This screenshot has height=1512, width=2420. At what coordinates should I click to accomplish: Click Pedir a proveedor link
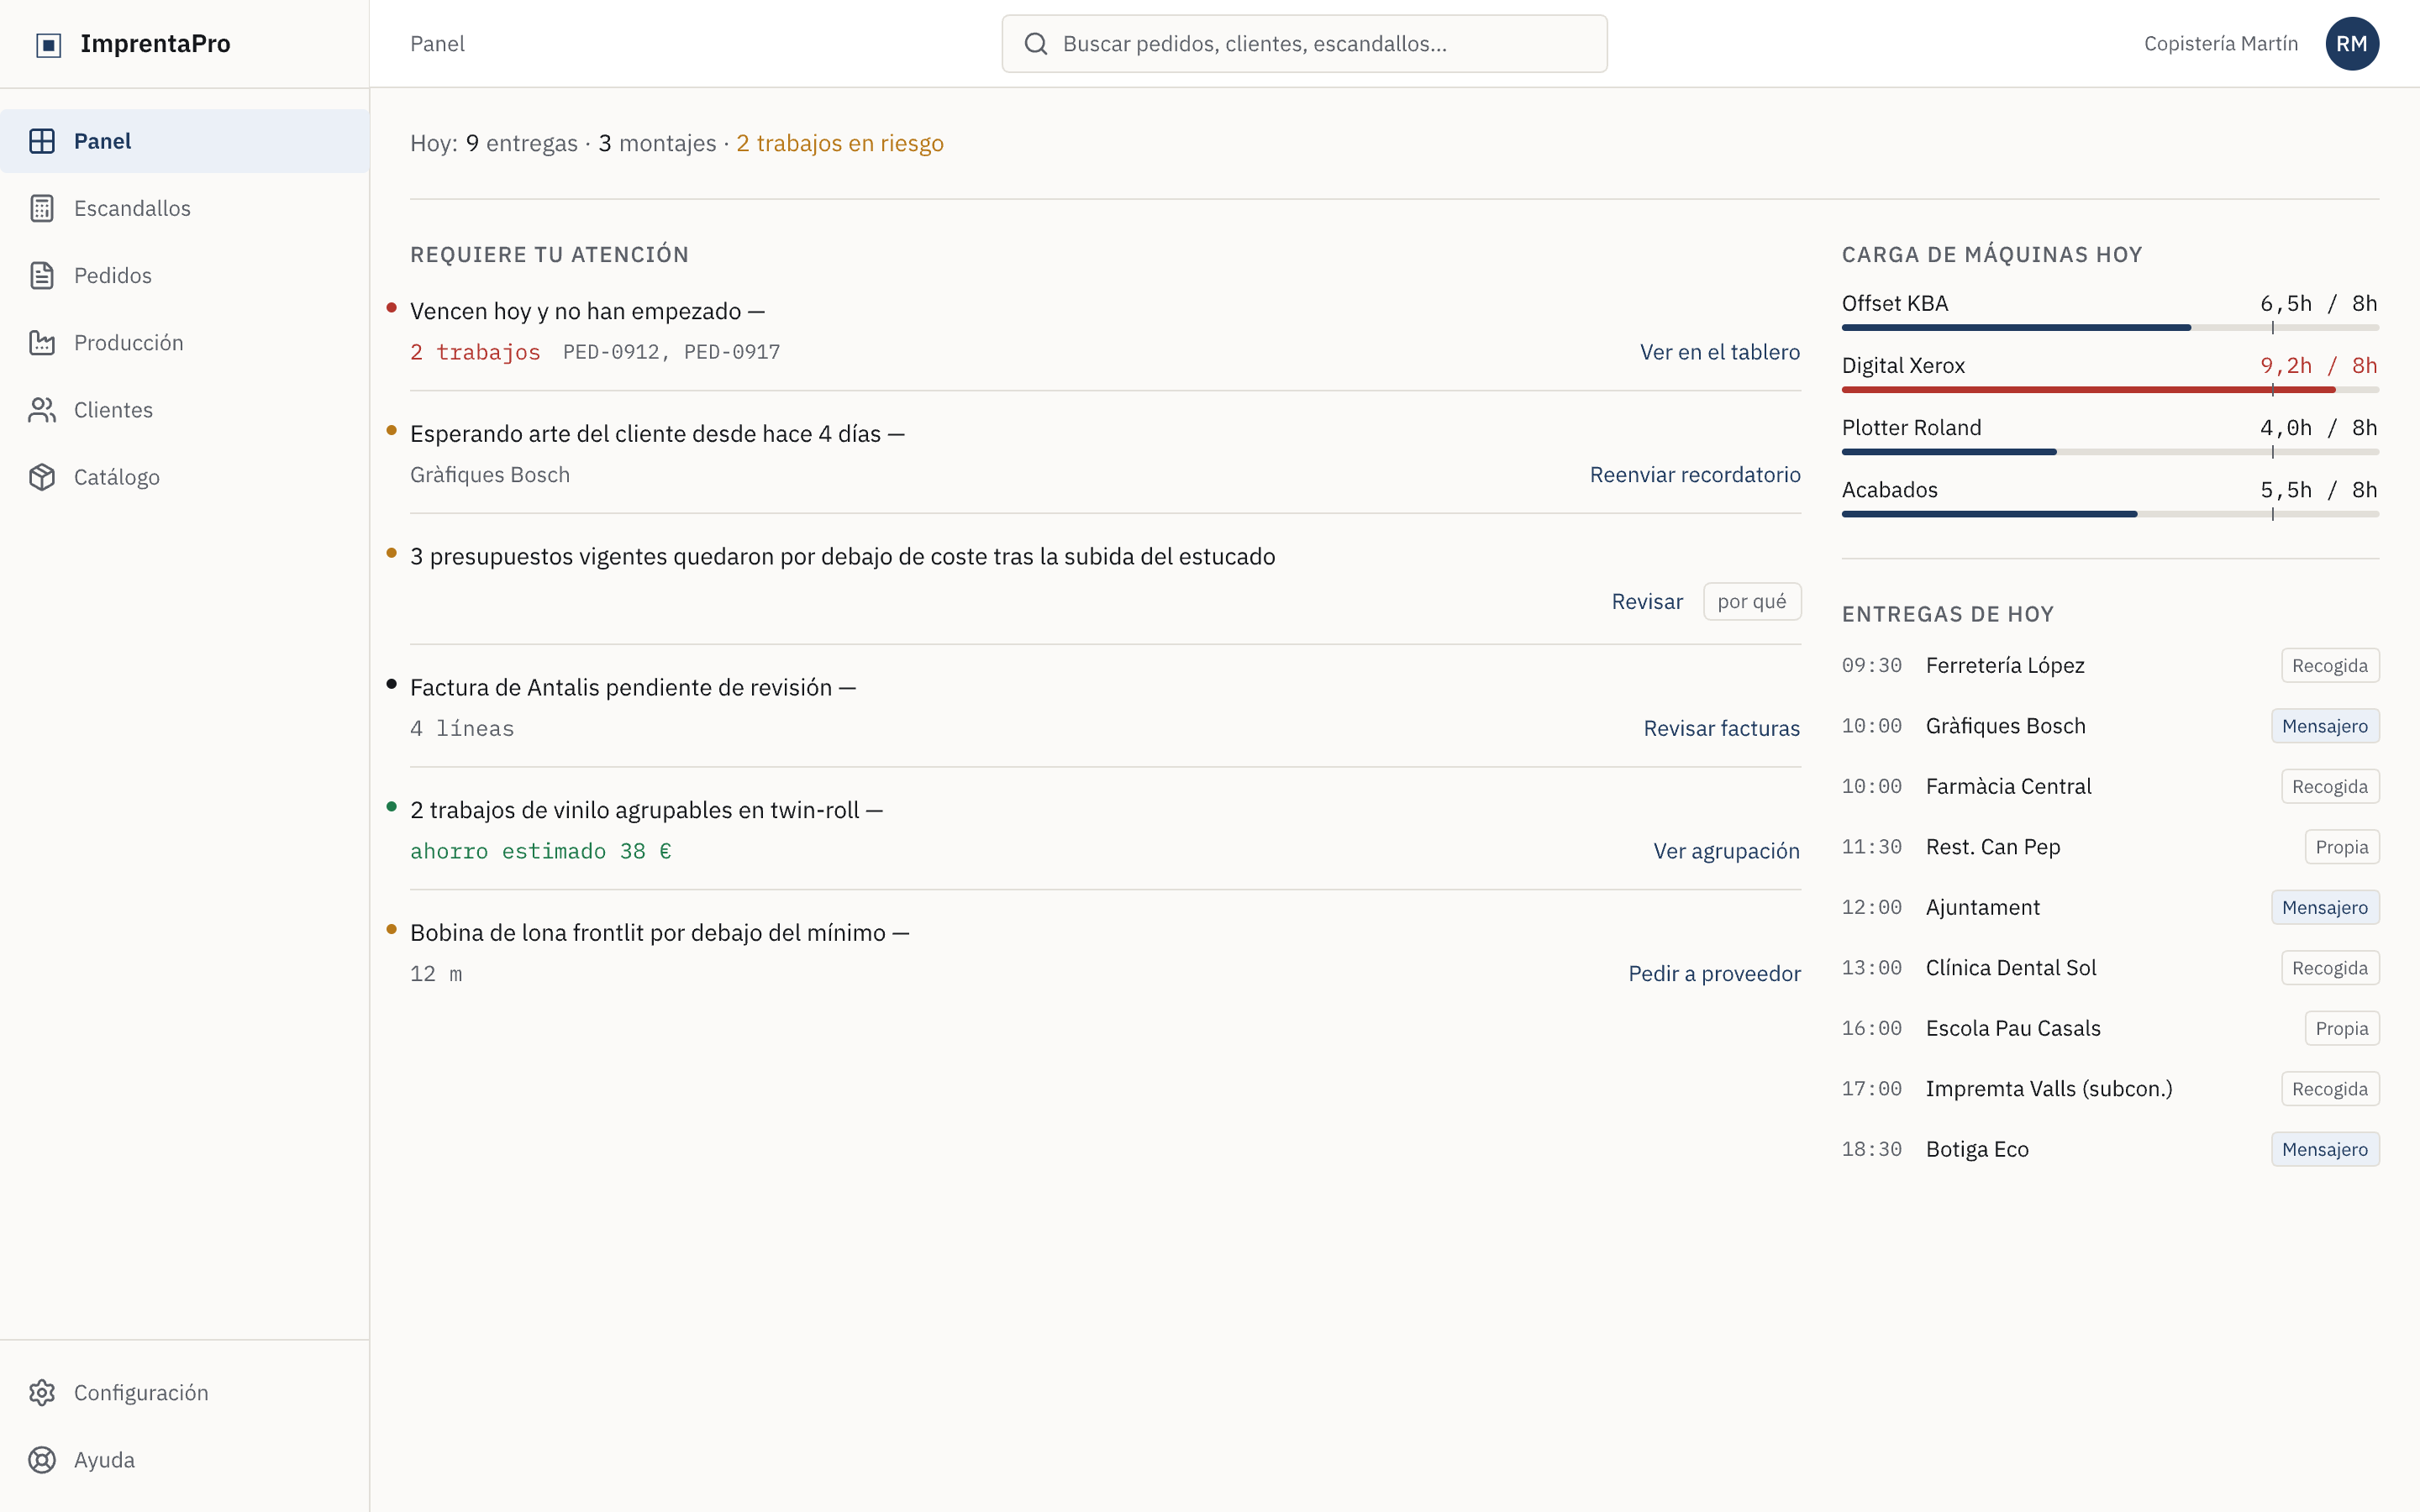point(1715,974)
